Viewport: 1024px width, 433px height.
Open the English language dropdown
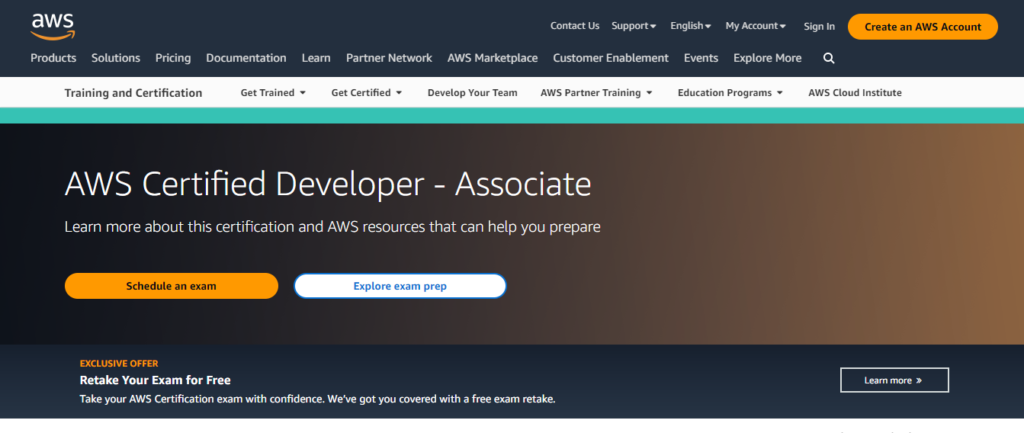[x=690, y=26]
